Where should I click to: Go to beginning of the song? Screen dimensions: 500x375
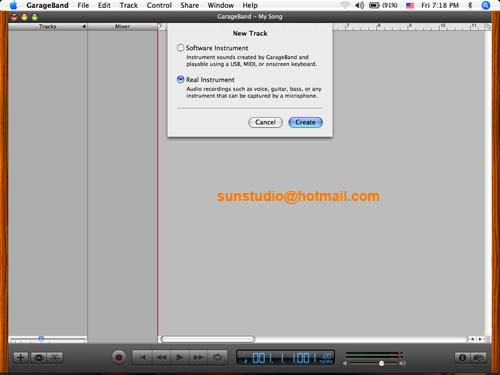pos(142,358)
